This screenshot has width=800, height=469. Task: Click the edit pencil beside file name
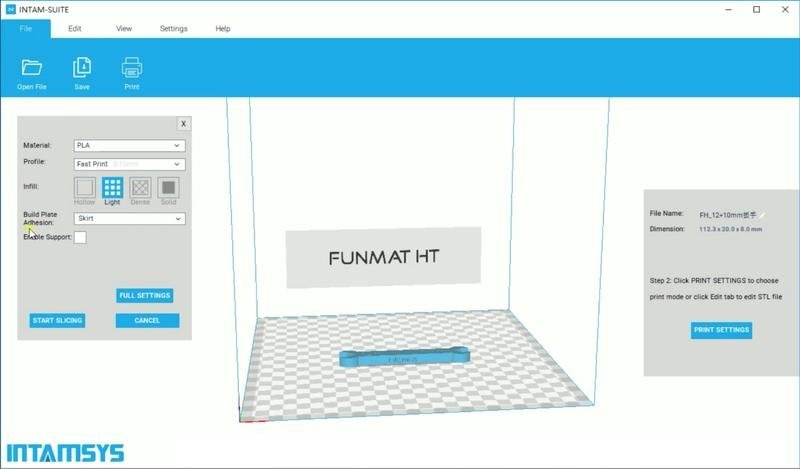tap(763, 214)
